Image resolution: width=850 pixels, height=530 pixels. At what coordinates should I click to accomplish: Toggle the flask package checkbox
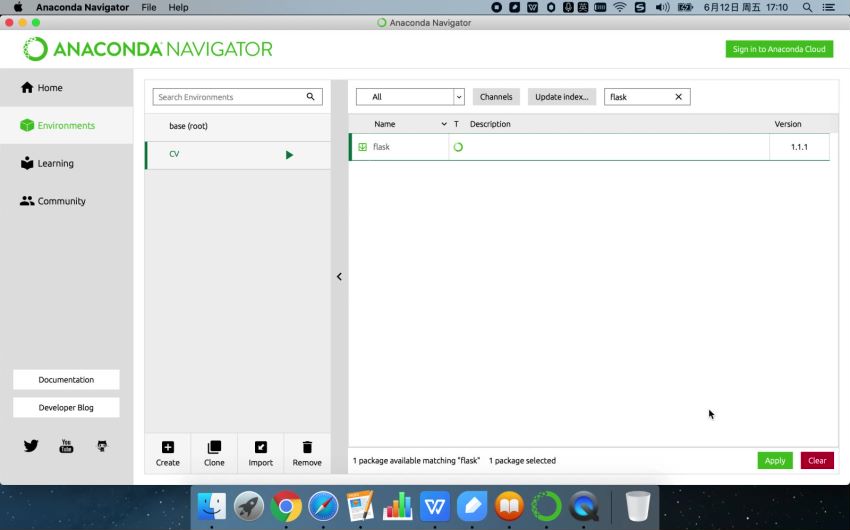coord(363,147)
